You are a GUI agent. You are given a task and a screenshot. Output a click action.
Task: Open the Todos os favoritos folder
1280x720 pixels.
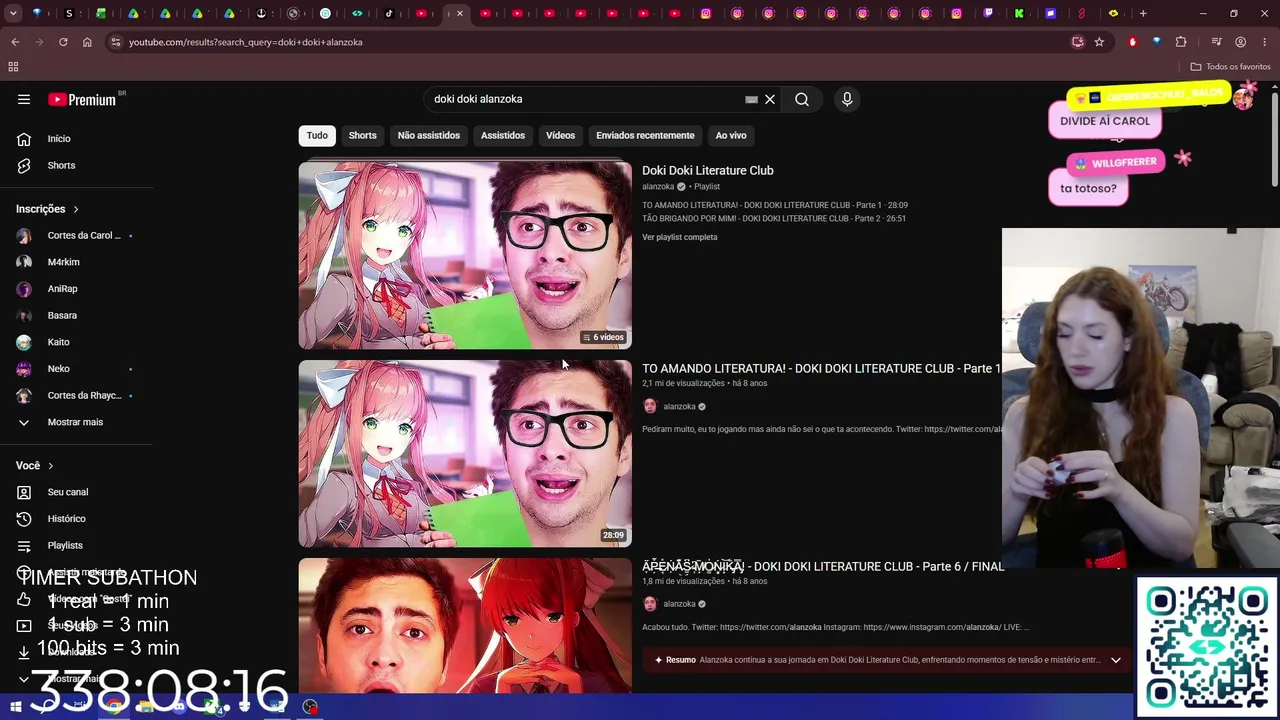1230,67
